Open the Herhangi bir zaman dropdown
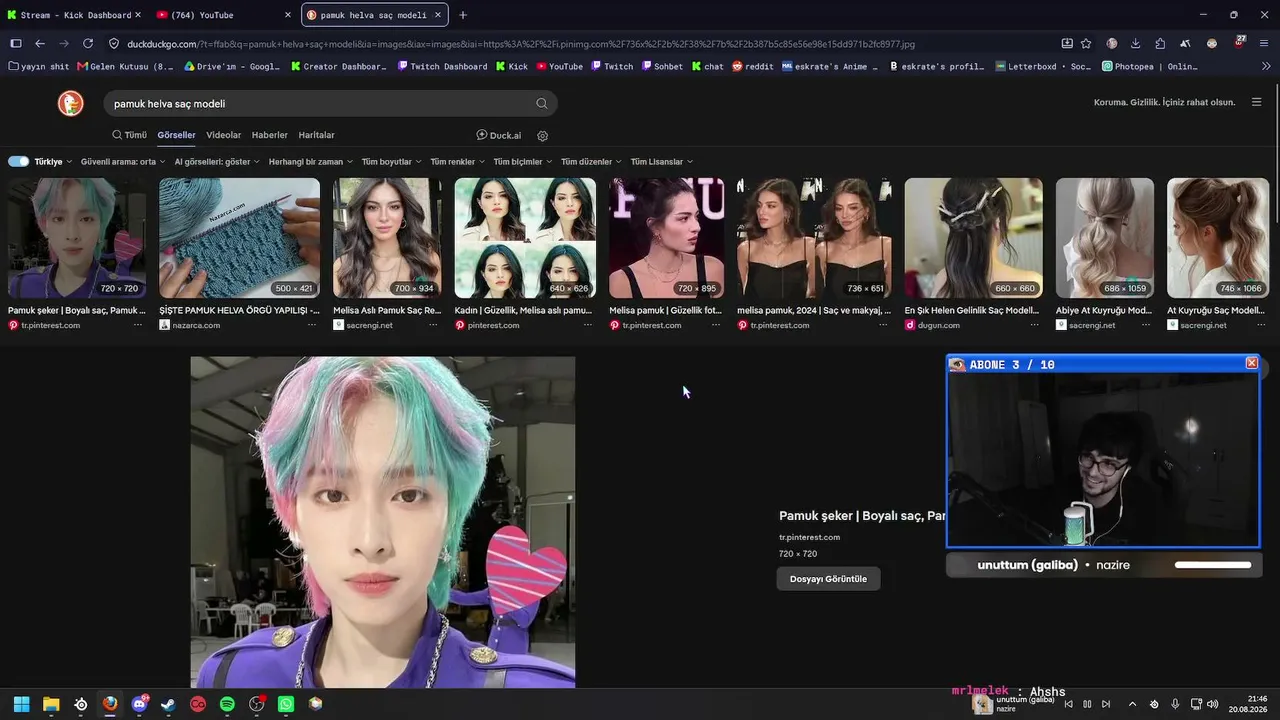This screenshot has height=720, width=1280. tap(310, 162)
